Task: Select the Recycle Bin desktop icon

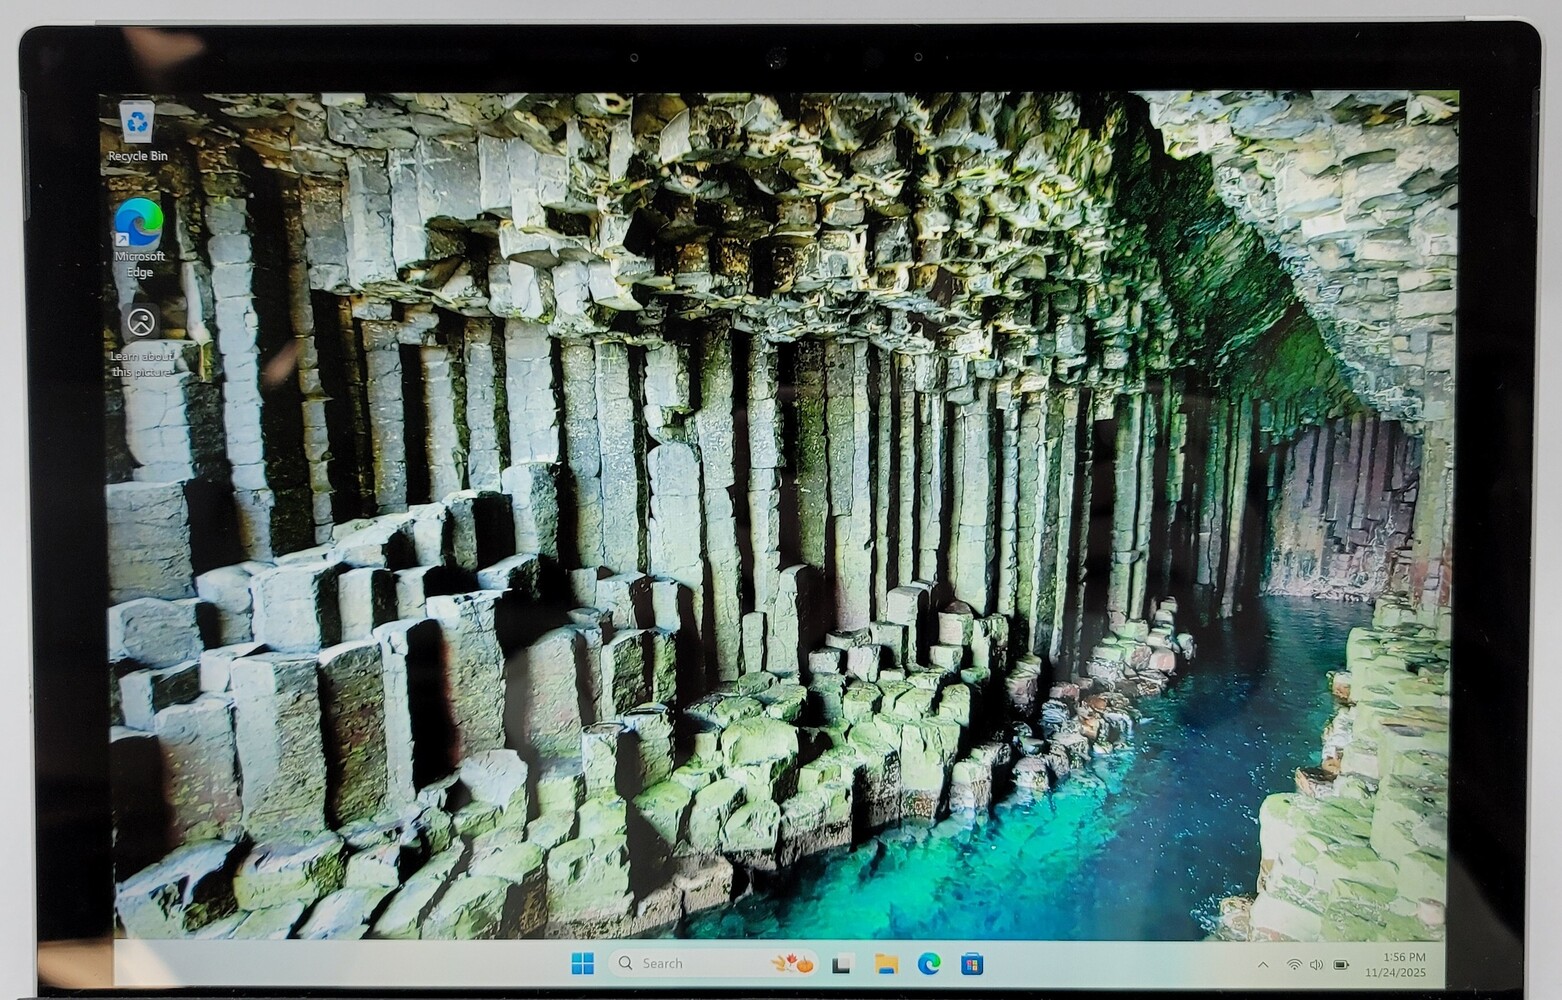Action: point(137,122)
